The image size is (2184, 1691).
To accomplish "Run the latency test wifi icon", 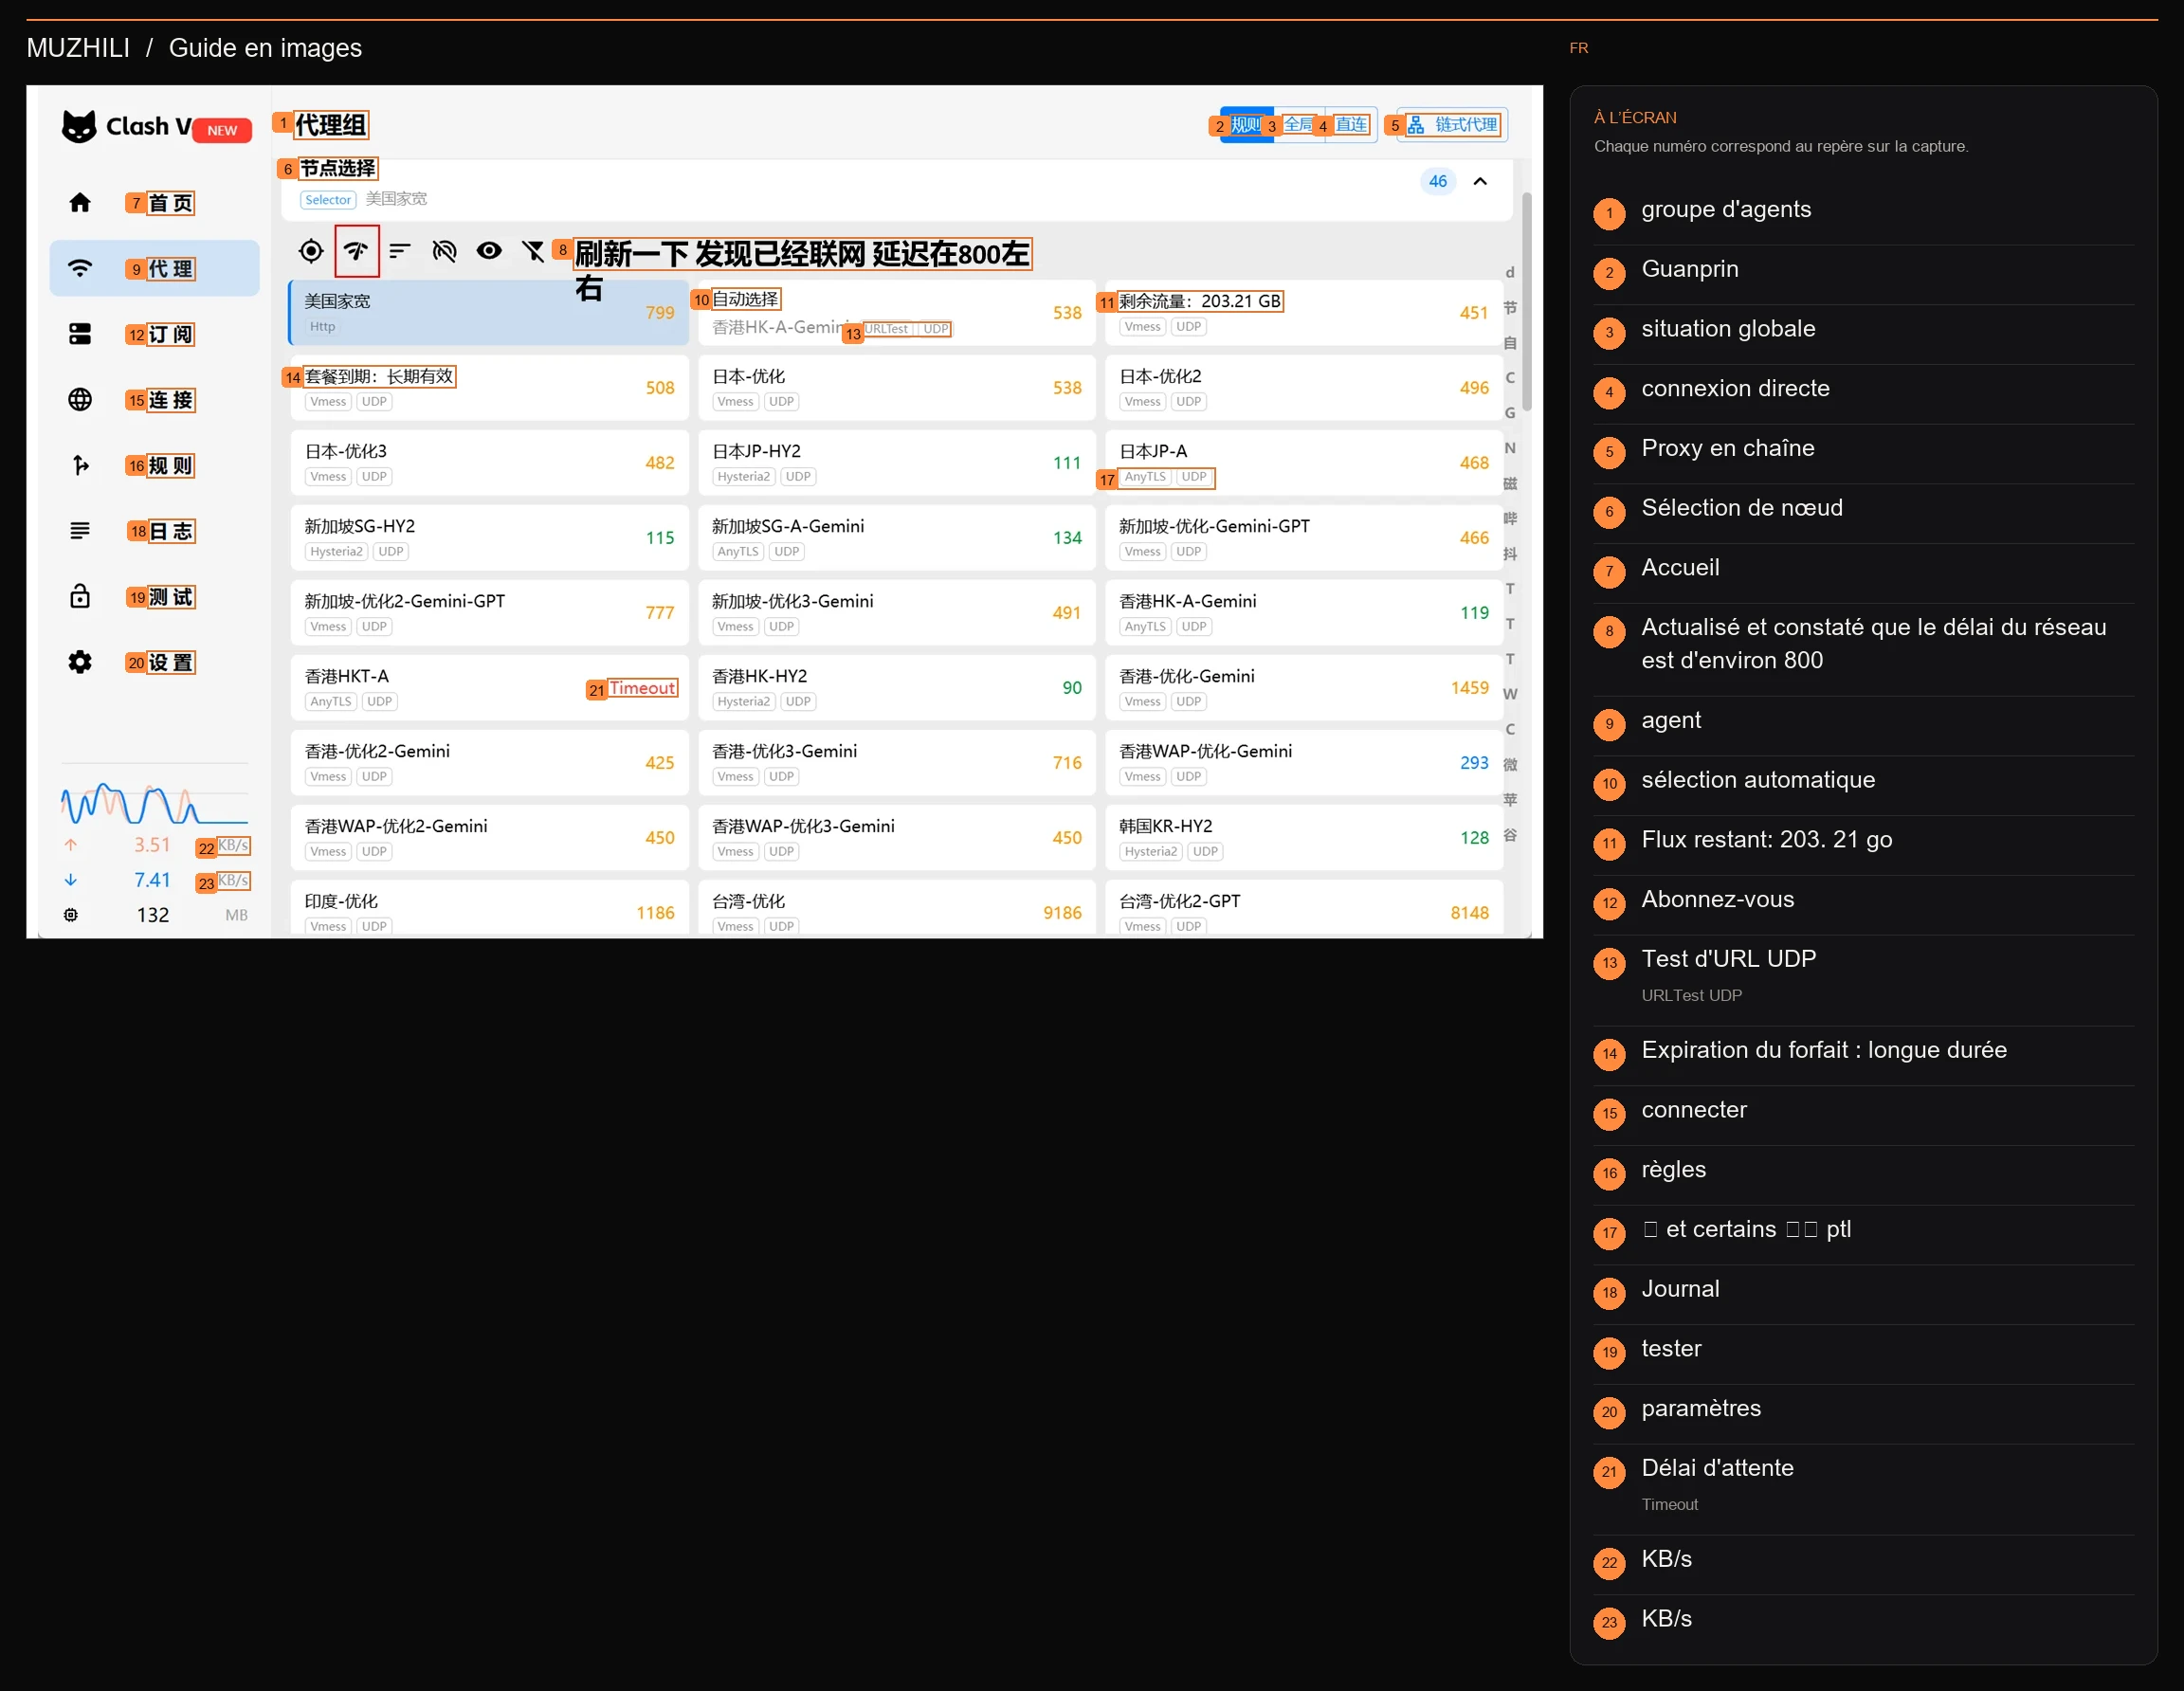I will (x=356, y=251).
